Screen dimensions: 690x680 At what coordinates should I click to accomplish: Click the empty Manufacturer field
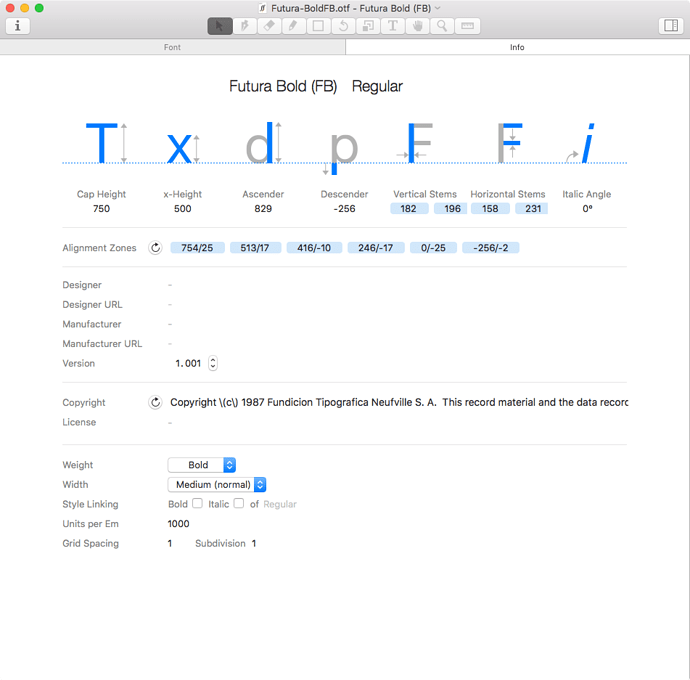coord(170,324)
